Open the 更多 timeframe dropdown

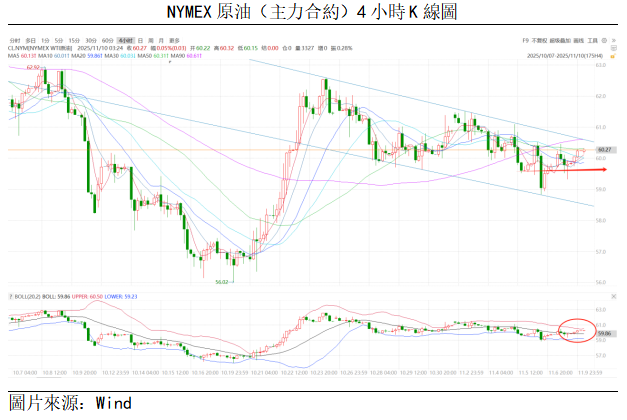174,39
